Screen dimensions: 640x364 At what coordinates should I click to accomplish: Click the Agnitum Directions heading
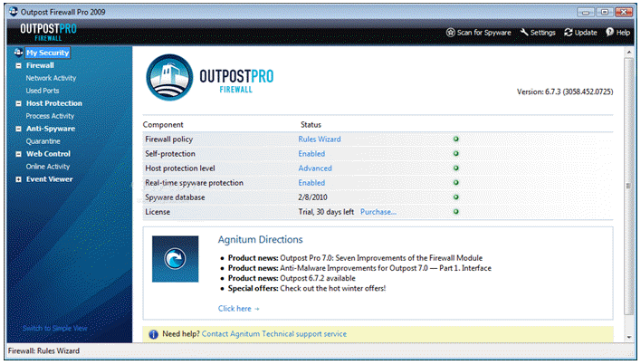[260, 240]
